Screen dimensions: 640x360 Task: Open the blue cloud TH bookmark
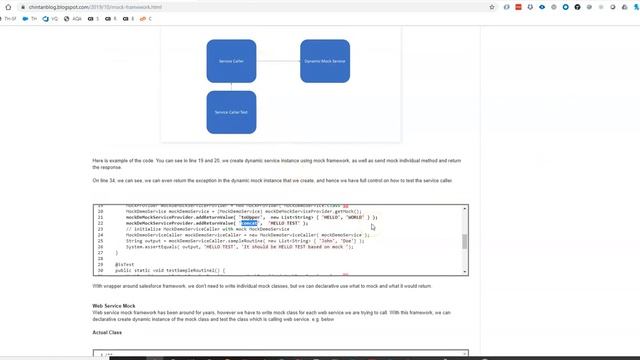(x=29, y=19)
